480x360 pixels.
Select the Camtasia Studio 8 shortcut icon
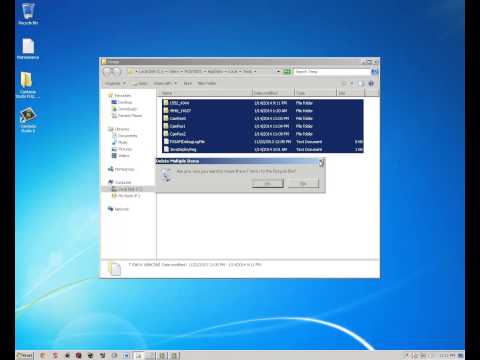tap(28, 120)
